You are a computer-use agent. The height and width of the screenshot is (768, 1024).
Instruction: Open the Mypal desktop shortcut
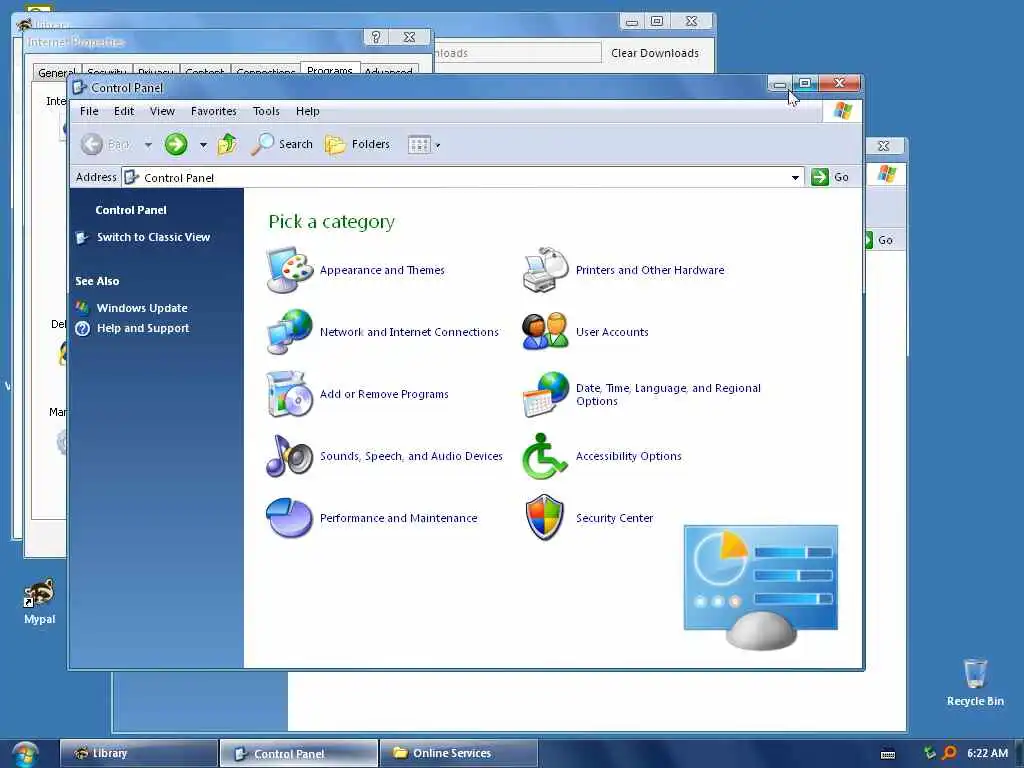pos(39,601)
